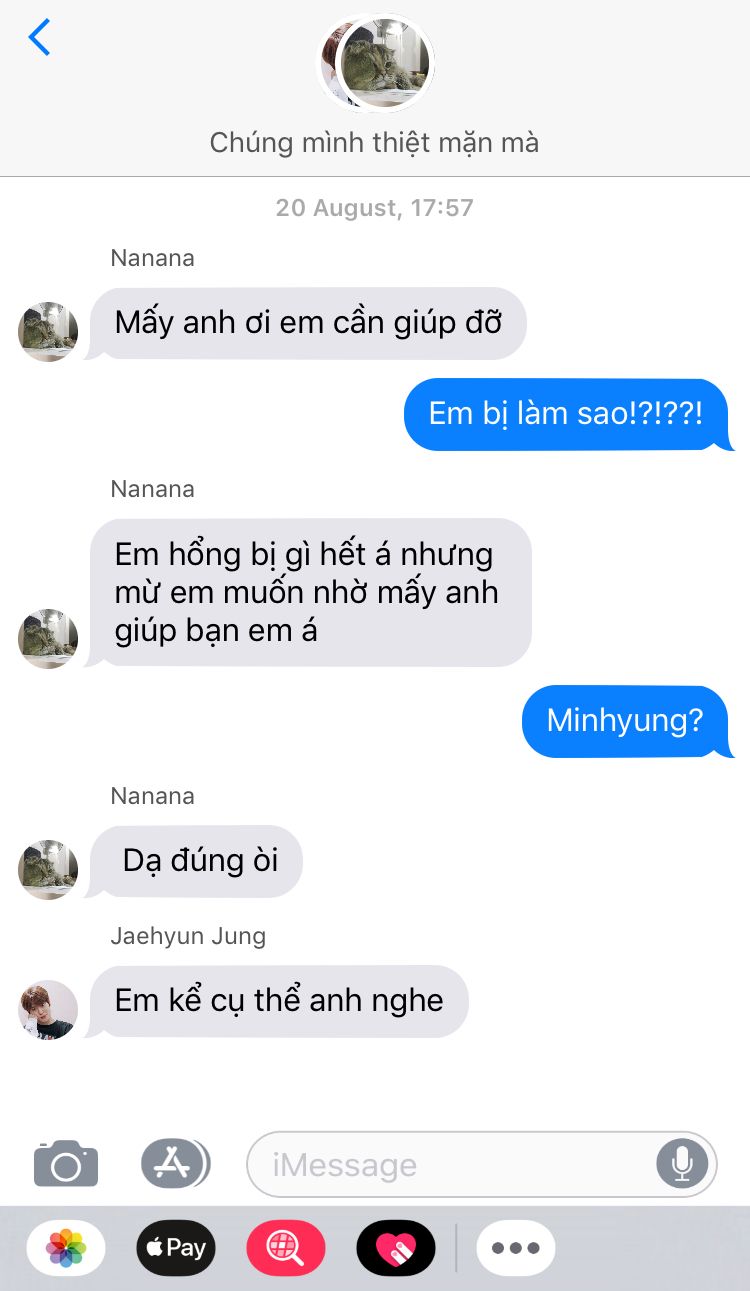
Task: Go back using the blue back arrow
Action: click(39, 37)
